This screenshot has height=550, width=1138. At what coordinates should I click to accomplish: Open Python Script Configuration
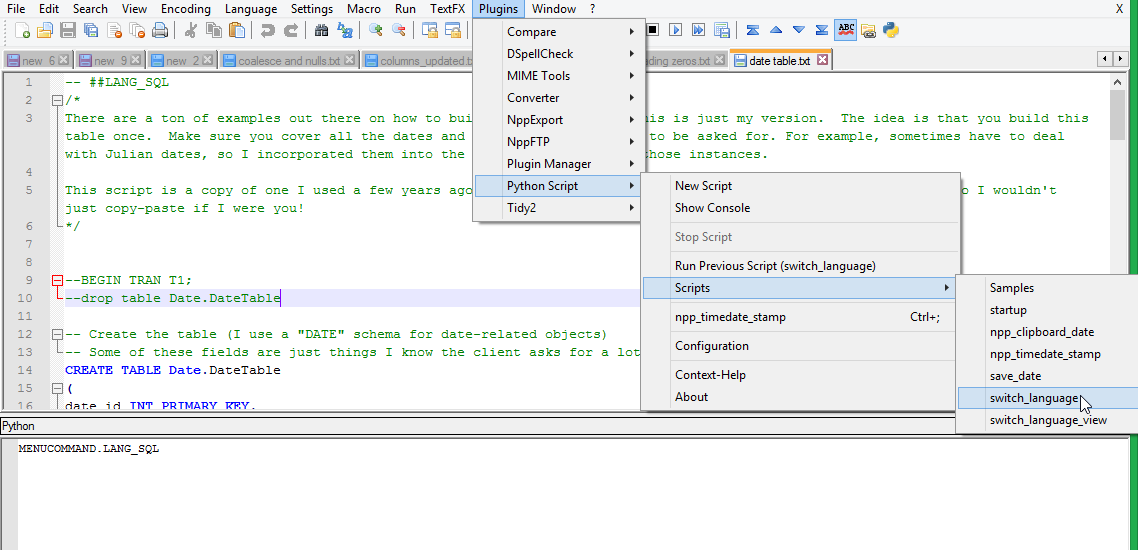(x=801, y=345)
